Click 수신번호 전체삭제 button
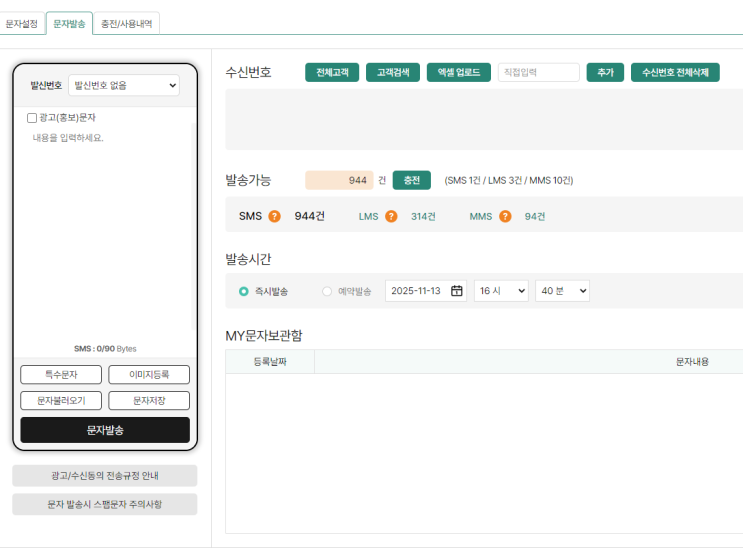This screenshot has width=743, height=548. pyautogui.click(x=675, y=73)
